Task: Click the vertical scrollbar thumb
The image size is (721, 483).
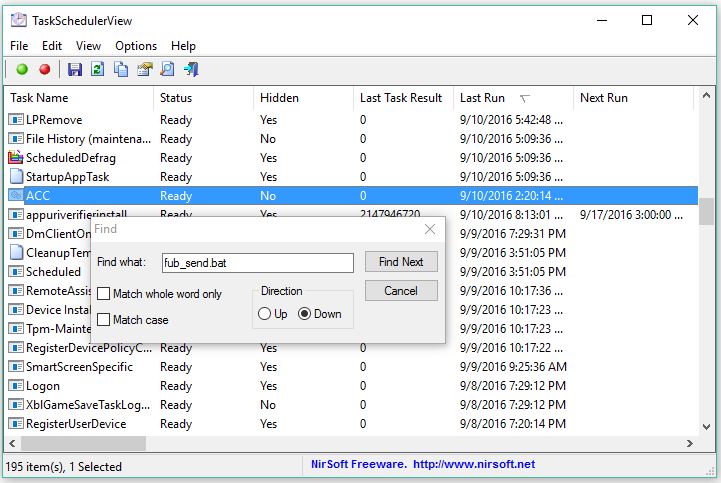Action: [x=706, y=211]
